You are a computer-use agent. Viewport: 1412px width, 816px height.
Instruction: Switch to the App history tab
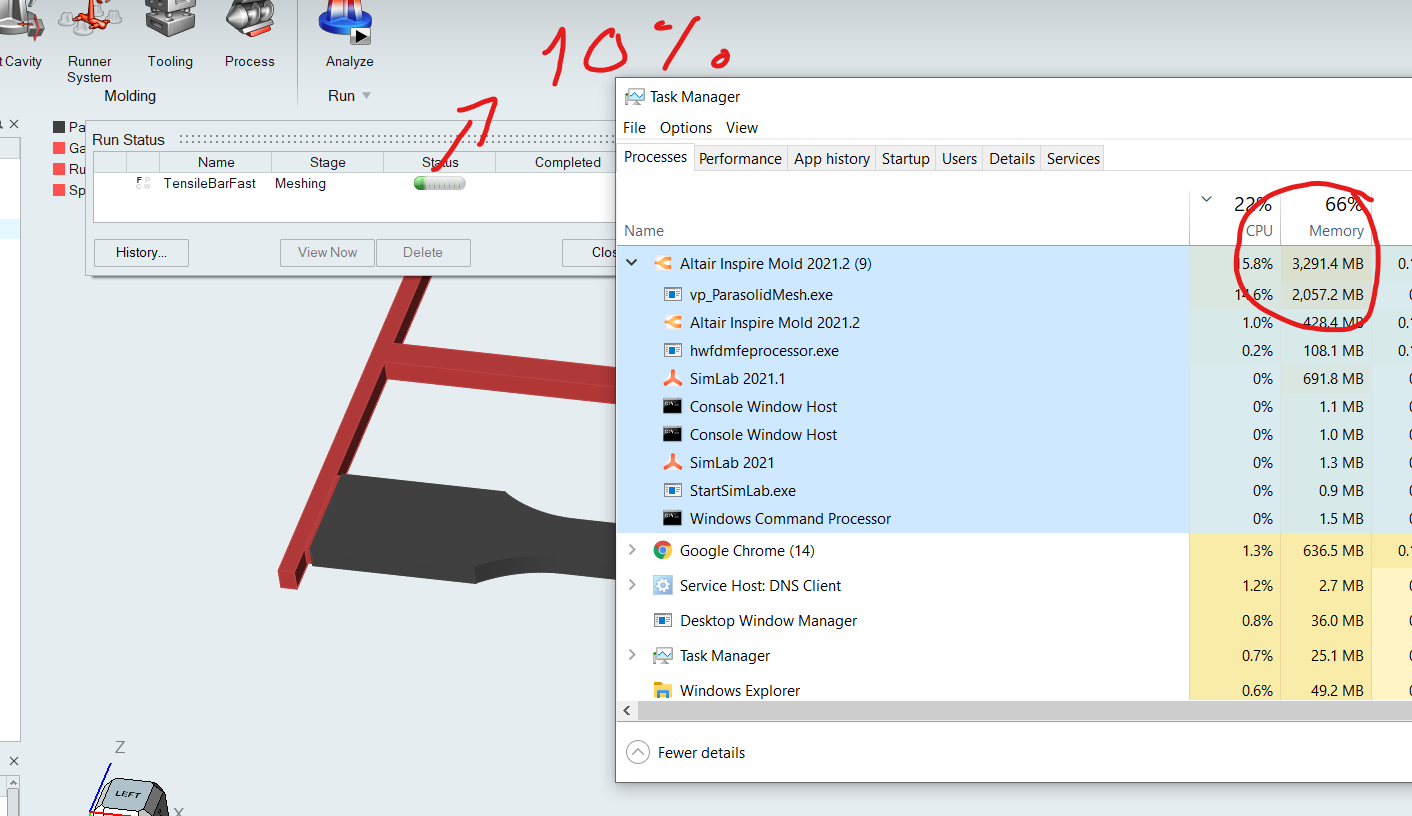coord(832,158)
